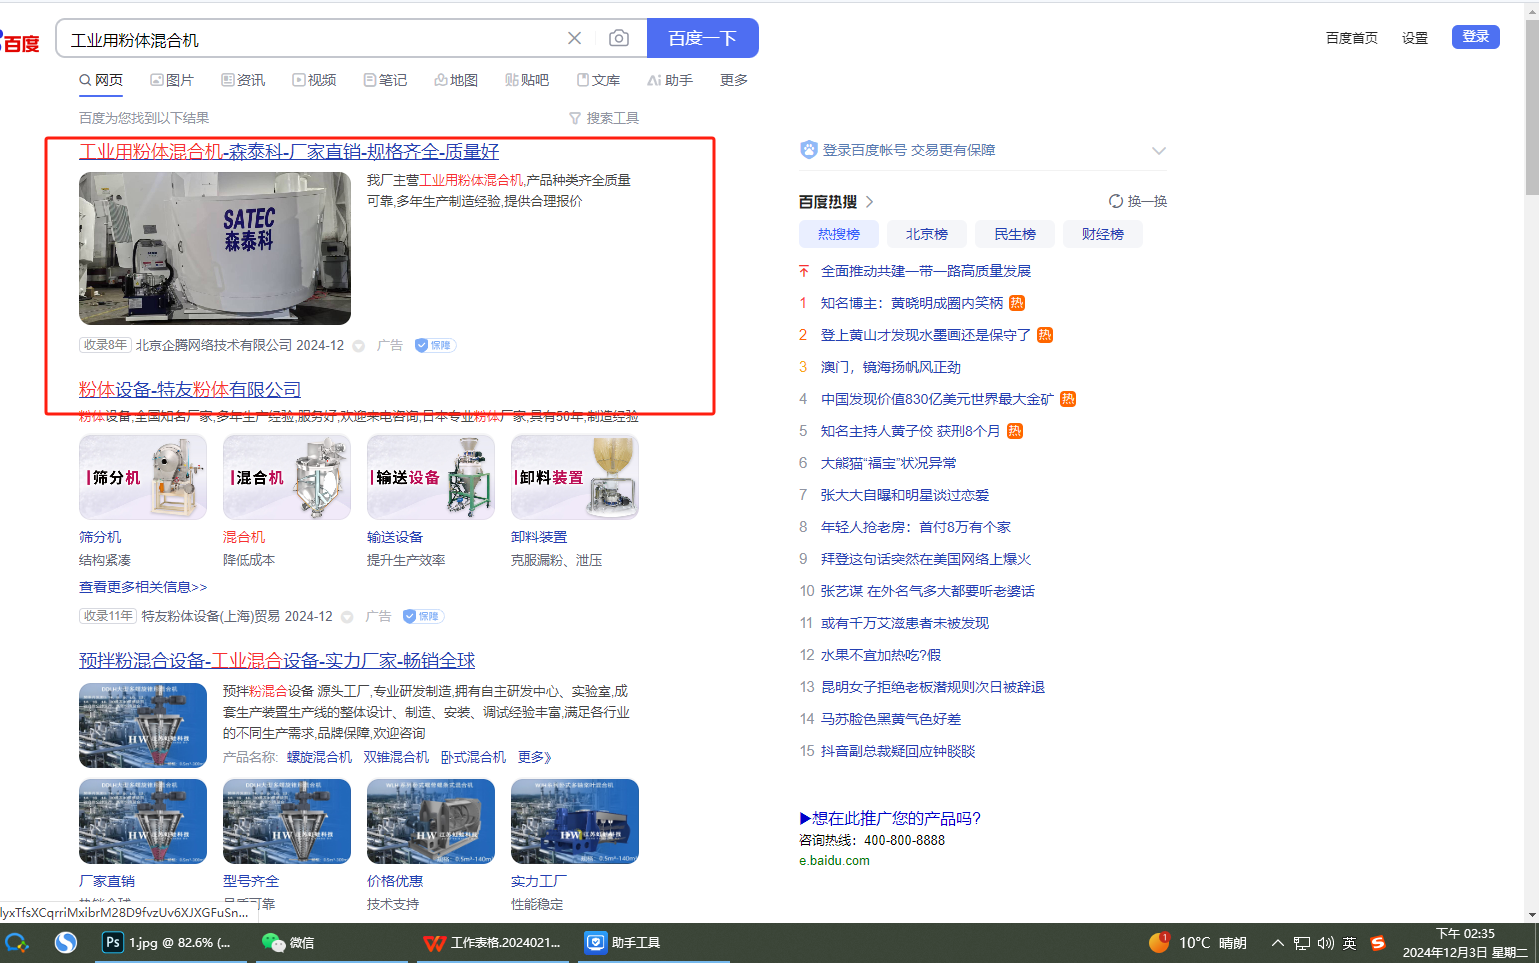Clear the search box with the X icon
1539x963 pixels.
(574, 38)
